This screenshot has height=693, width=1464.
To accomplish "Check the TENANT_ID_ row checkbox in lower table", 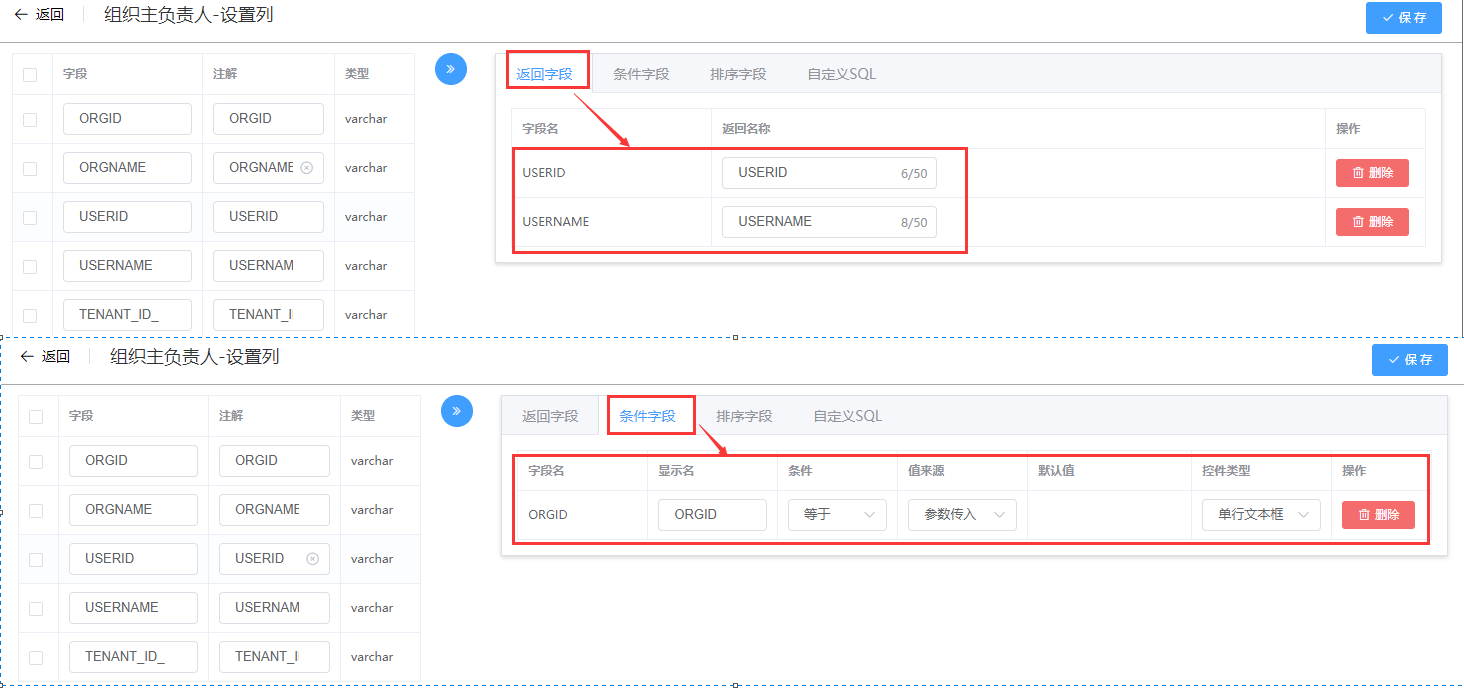I will (36, 658).
